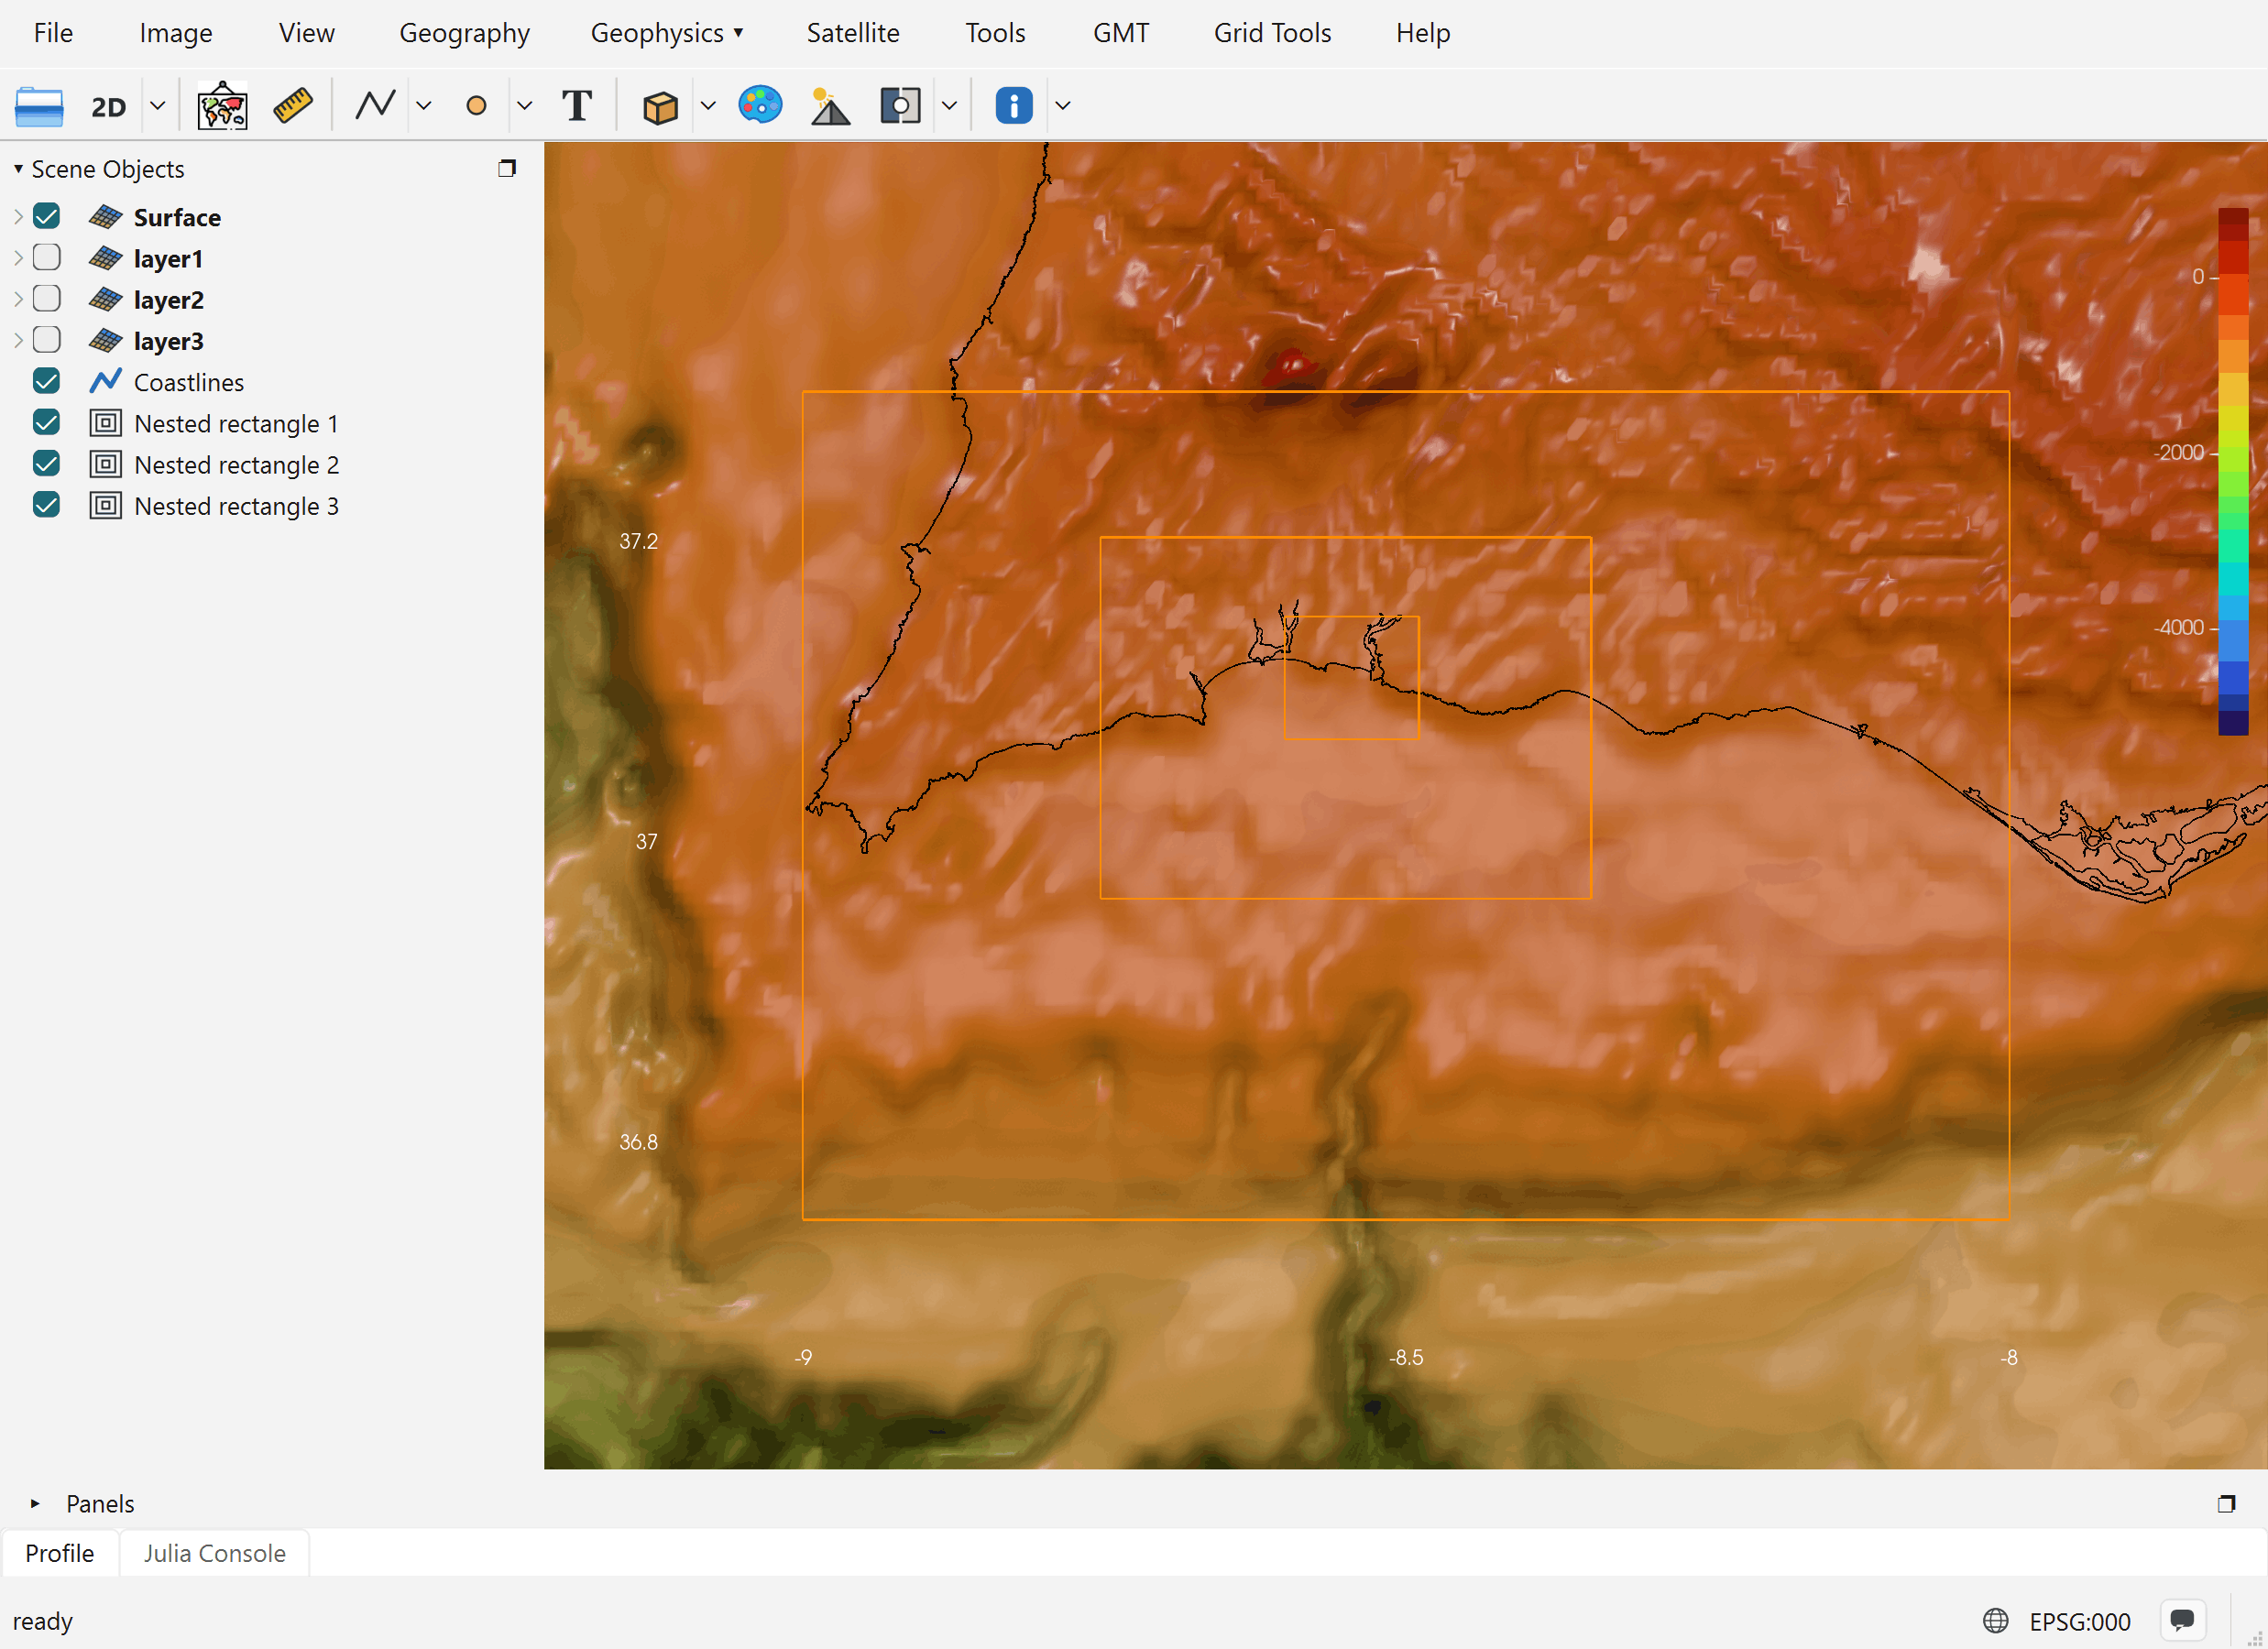Screen dimensions: 2268x1649
Task: Click the elevation color scale bar
Action: [x=2232, y=471]
